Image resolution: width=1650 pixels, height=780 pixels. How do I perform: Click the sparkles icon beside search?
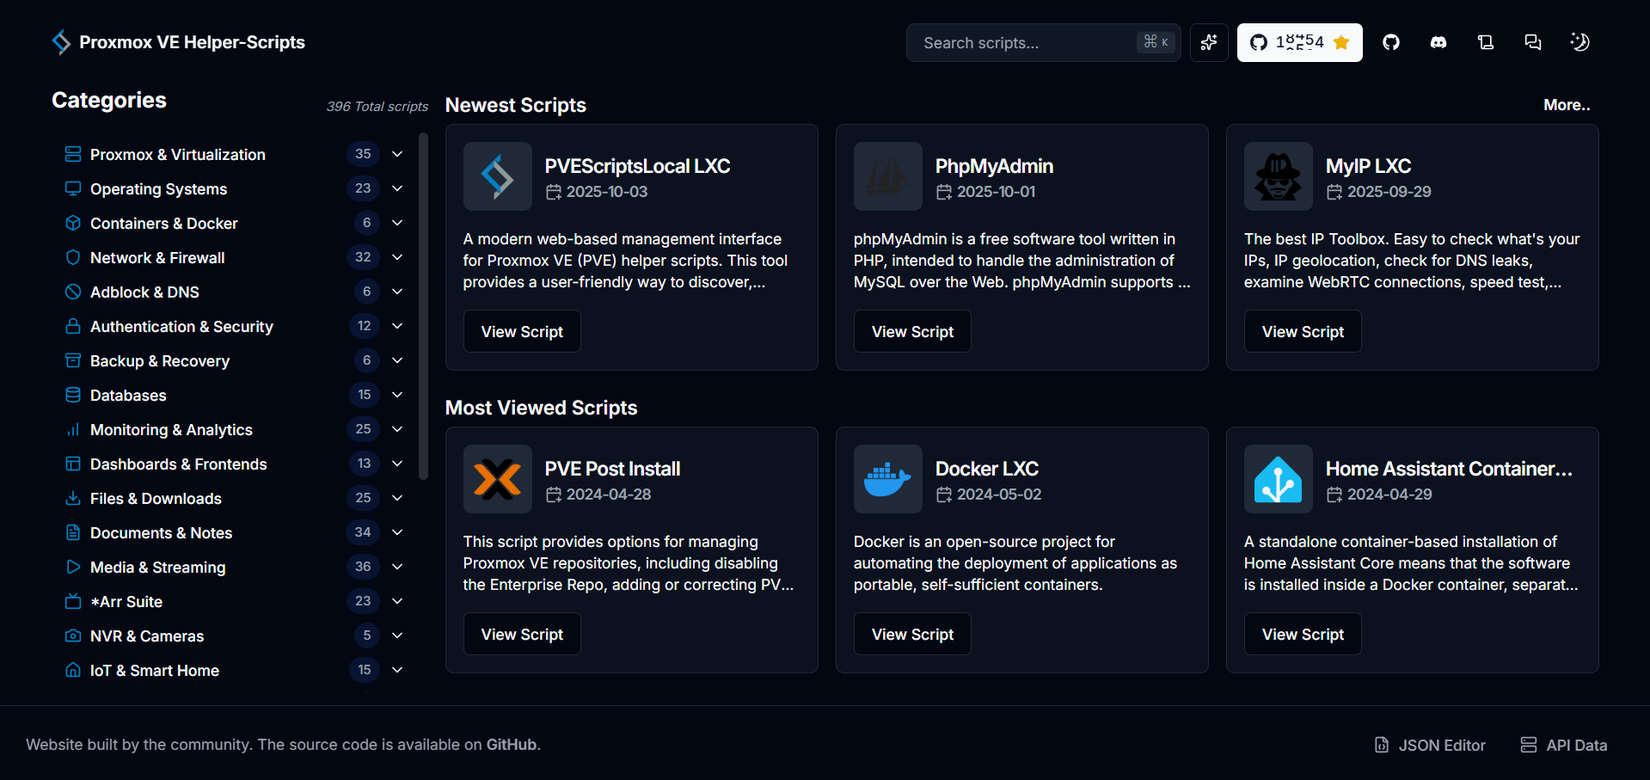pos(1209,43)
